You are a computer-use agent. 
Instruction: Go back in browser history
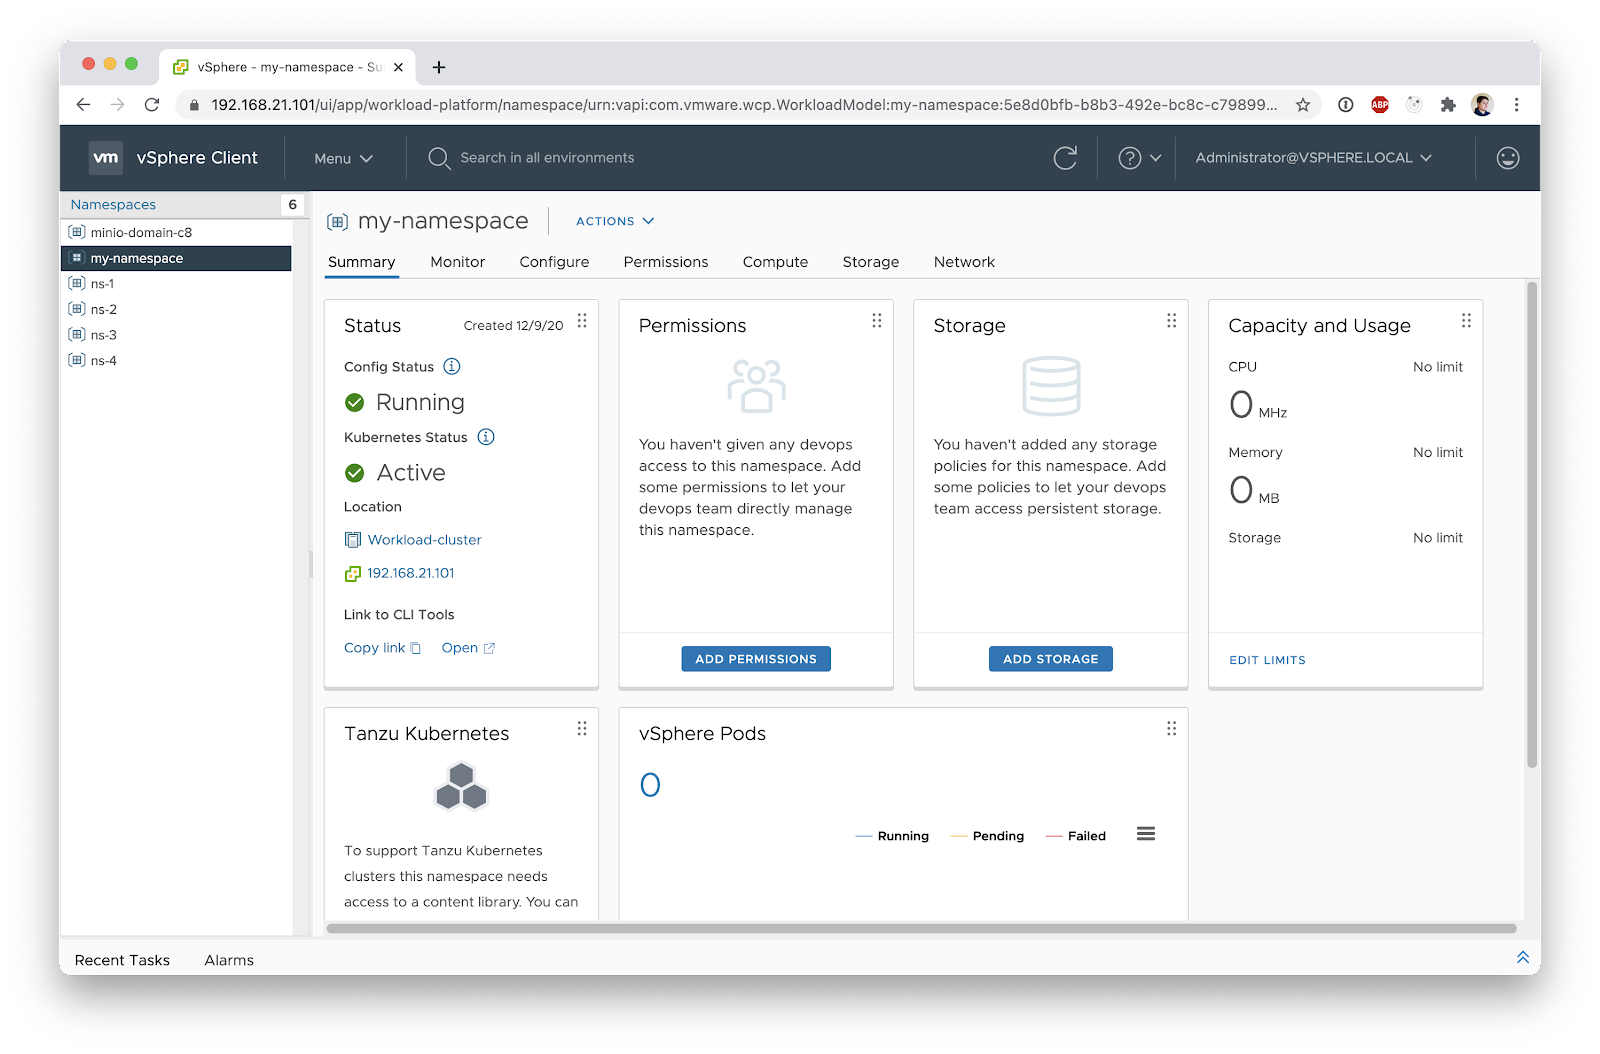(x=83, y=105)
